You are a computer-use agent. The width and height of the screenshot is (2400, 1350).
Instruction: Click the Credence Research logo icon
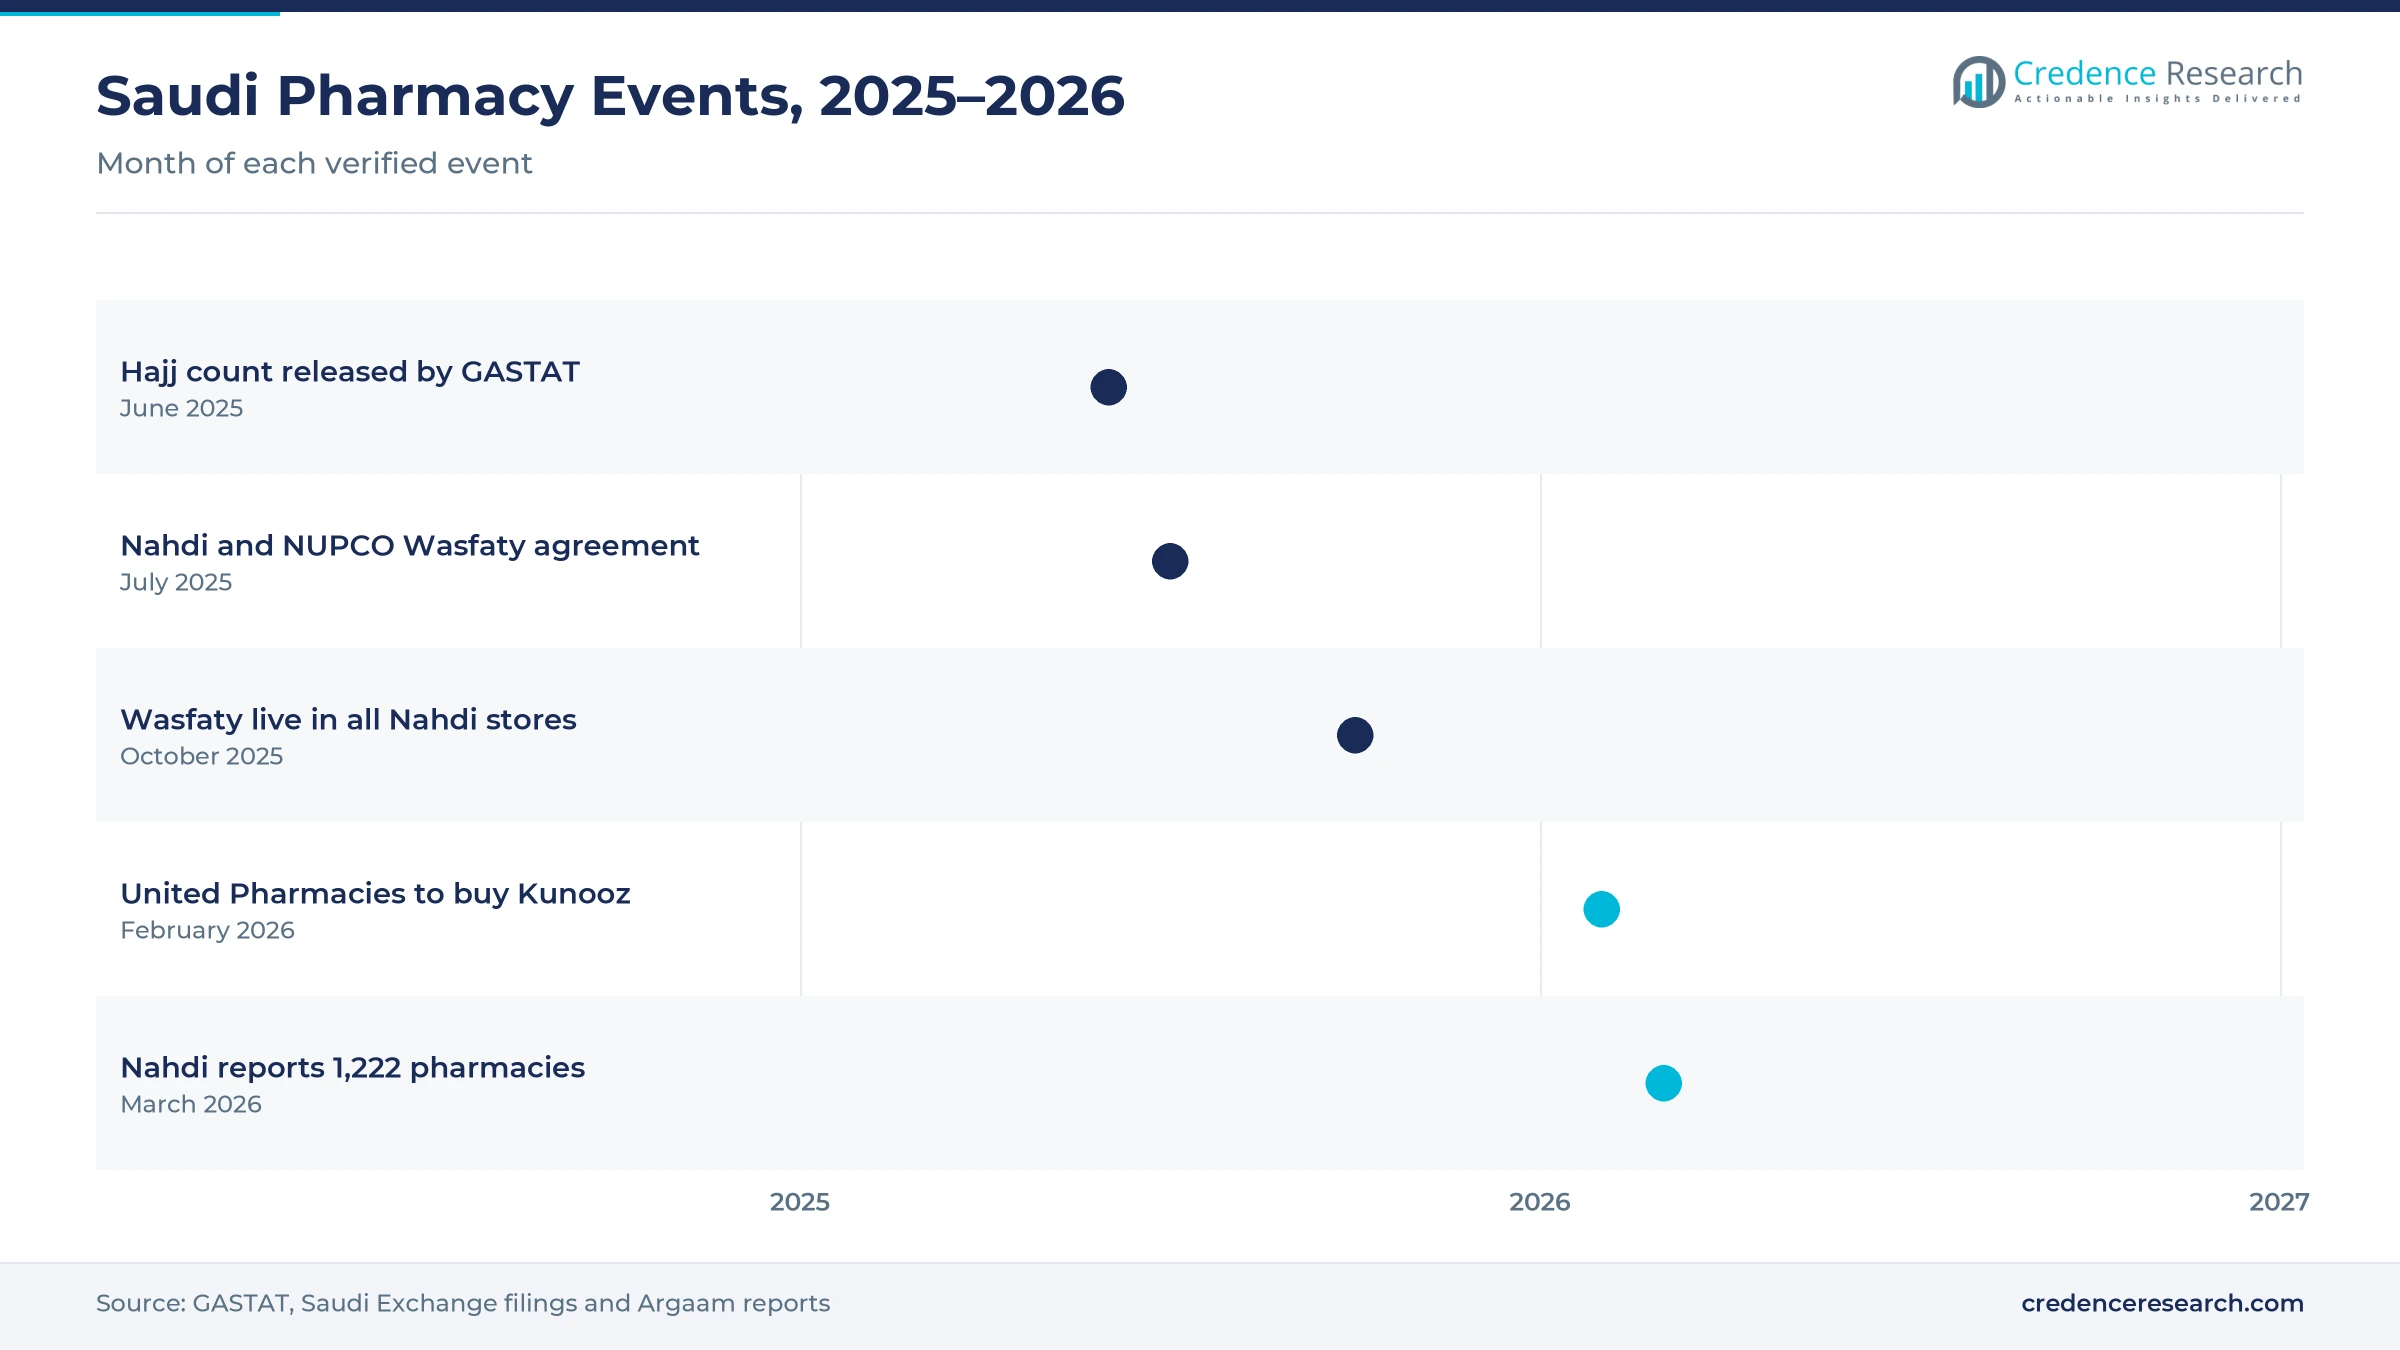pyautogui.click(x=1979, y=82)
